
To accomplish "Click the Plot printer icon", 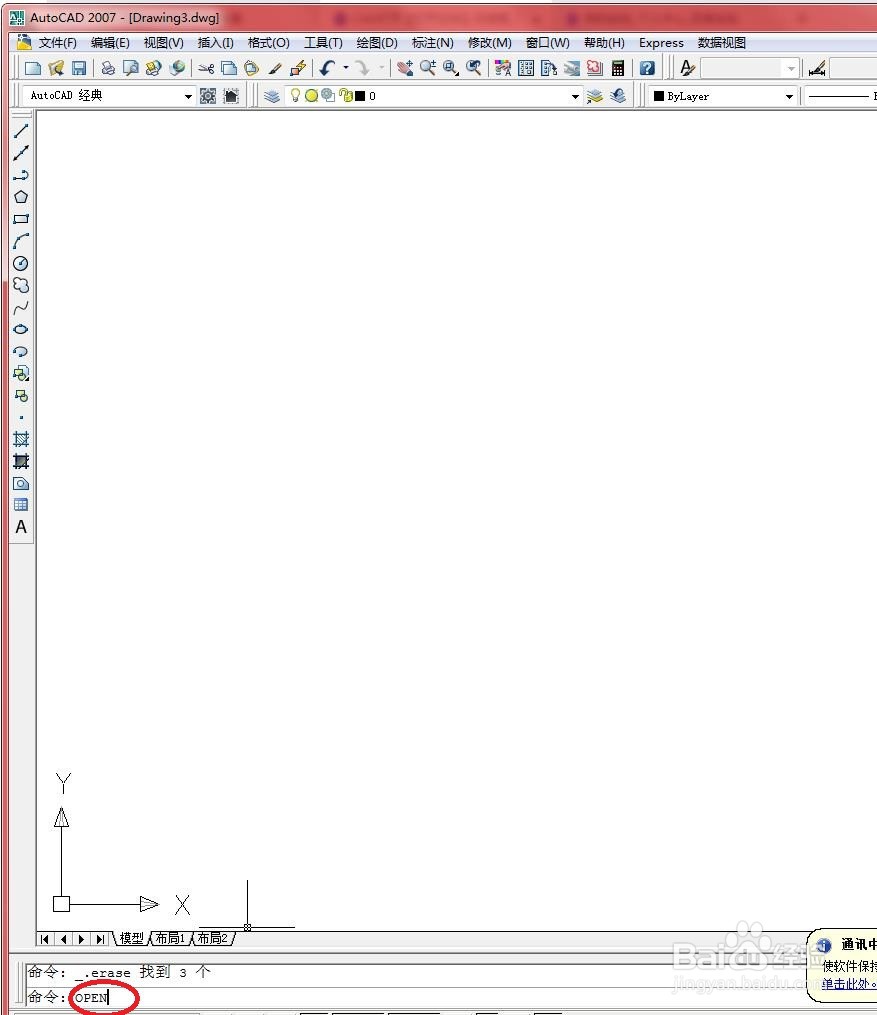I will point(108,68).
